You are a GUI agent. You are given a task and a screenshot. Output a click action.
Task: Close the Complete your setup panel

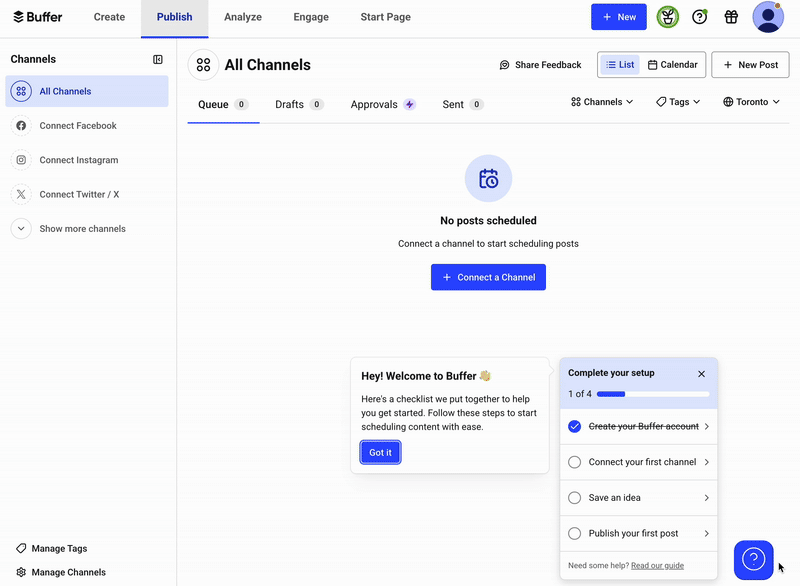[702, 374]
